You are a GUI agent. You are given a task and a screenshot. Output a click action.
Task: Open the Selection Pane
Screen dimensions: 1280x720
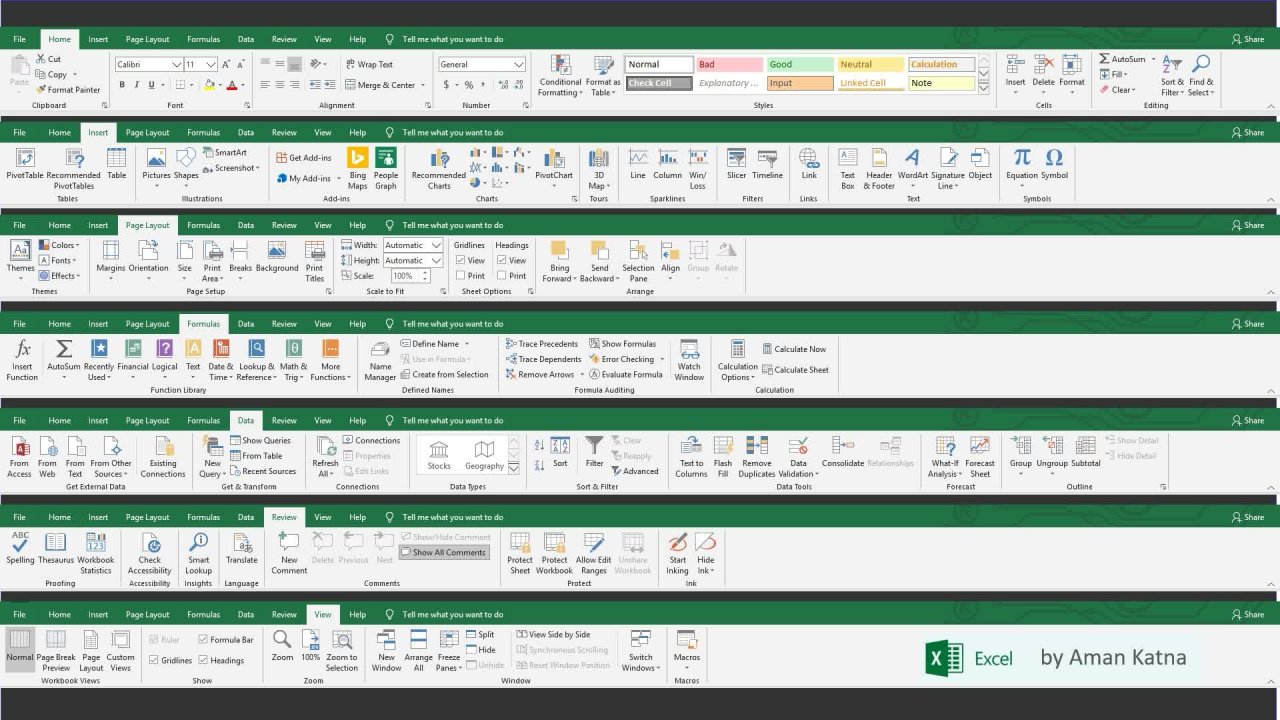pos(638,261)
